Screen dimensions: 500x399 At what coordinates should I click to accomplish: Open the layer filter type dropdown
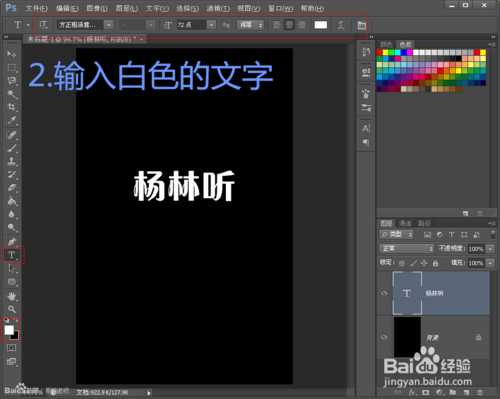tap(397, 234)
